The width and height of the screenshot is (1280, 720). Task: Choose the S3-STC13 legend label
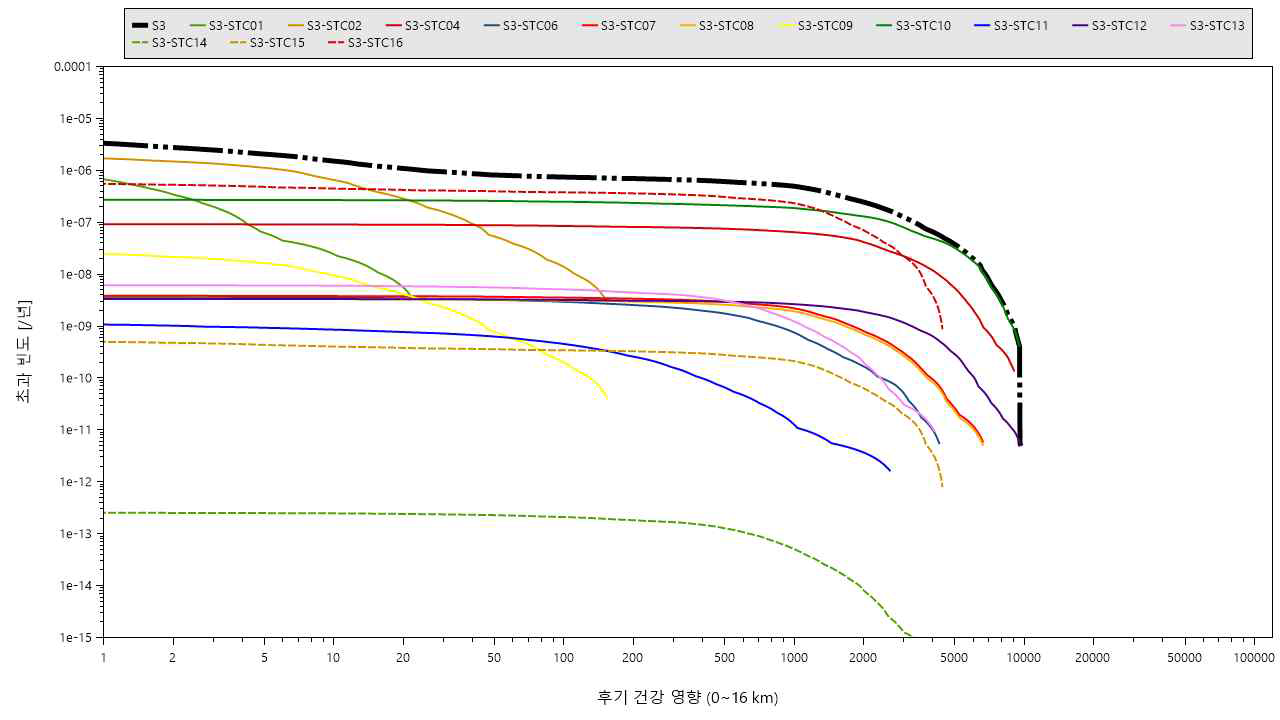tap(1217, 25)
